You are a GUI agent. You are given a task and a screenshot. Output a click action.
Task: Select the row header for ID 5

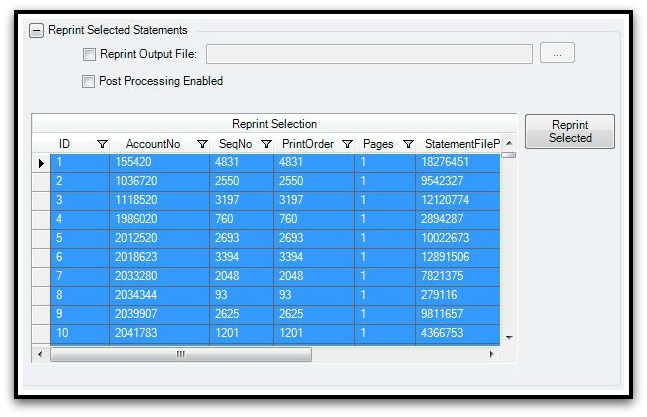coord(41,239)
